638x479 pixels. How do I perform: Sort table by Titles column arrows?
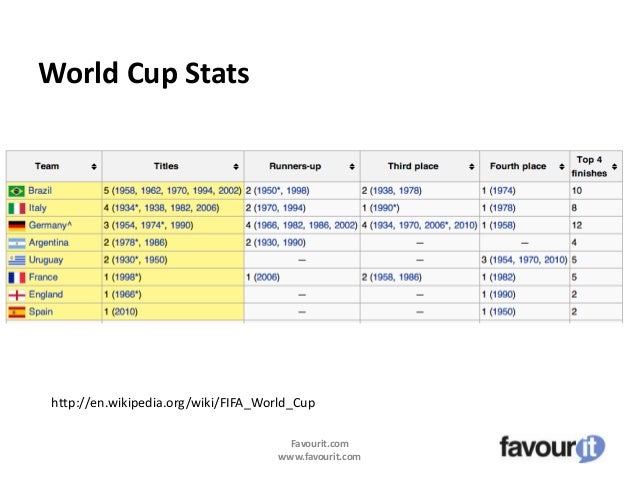235,166
